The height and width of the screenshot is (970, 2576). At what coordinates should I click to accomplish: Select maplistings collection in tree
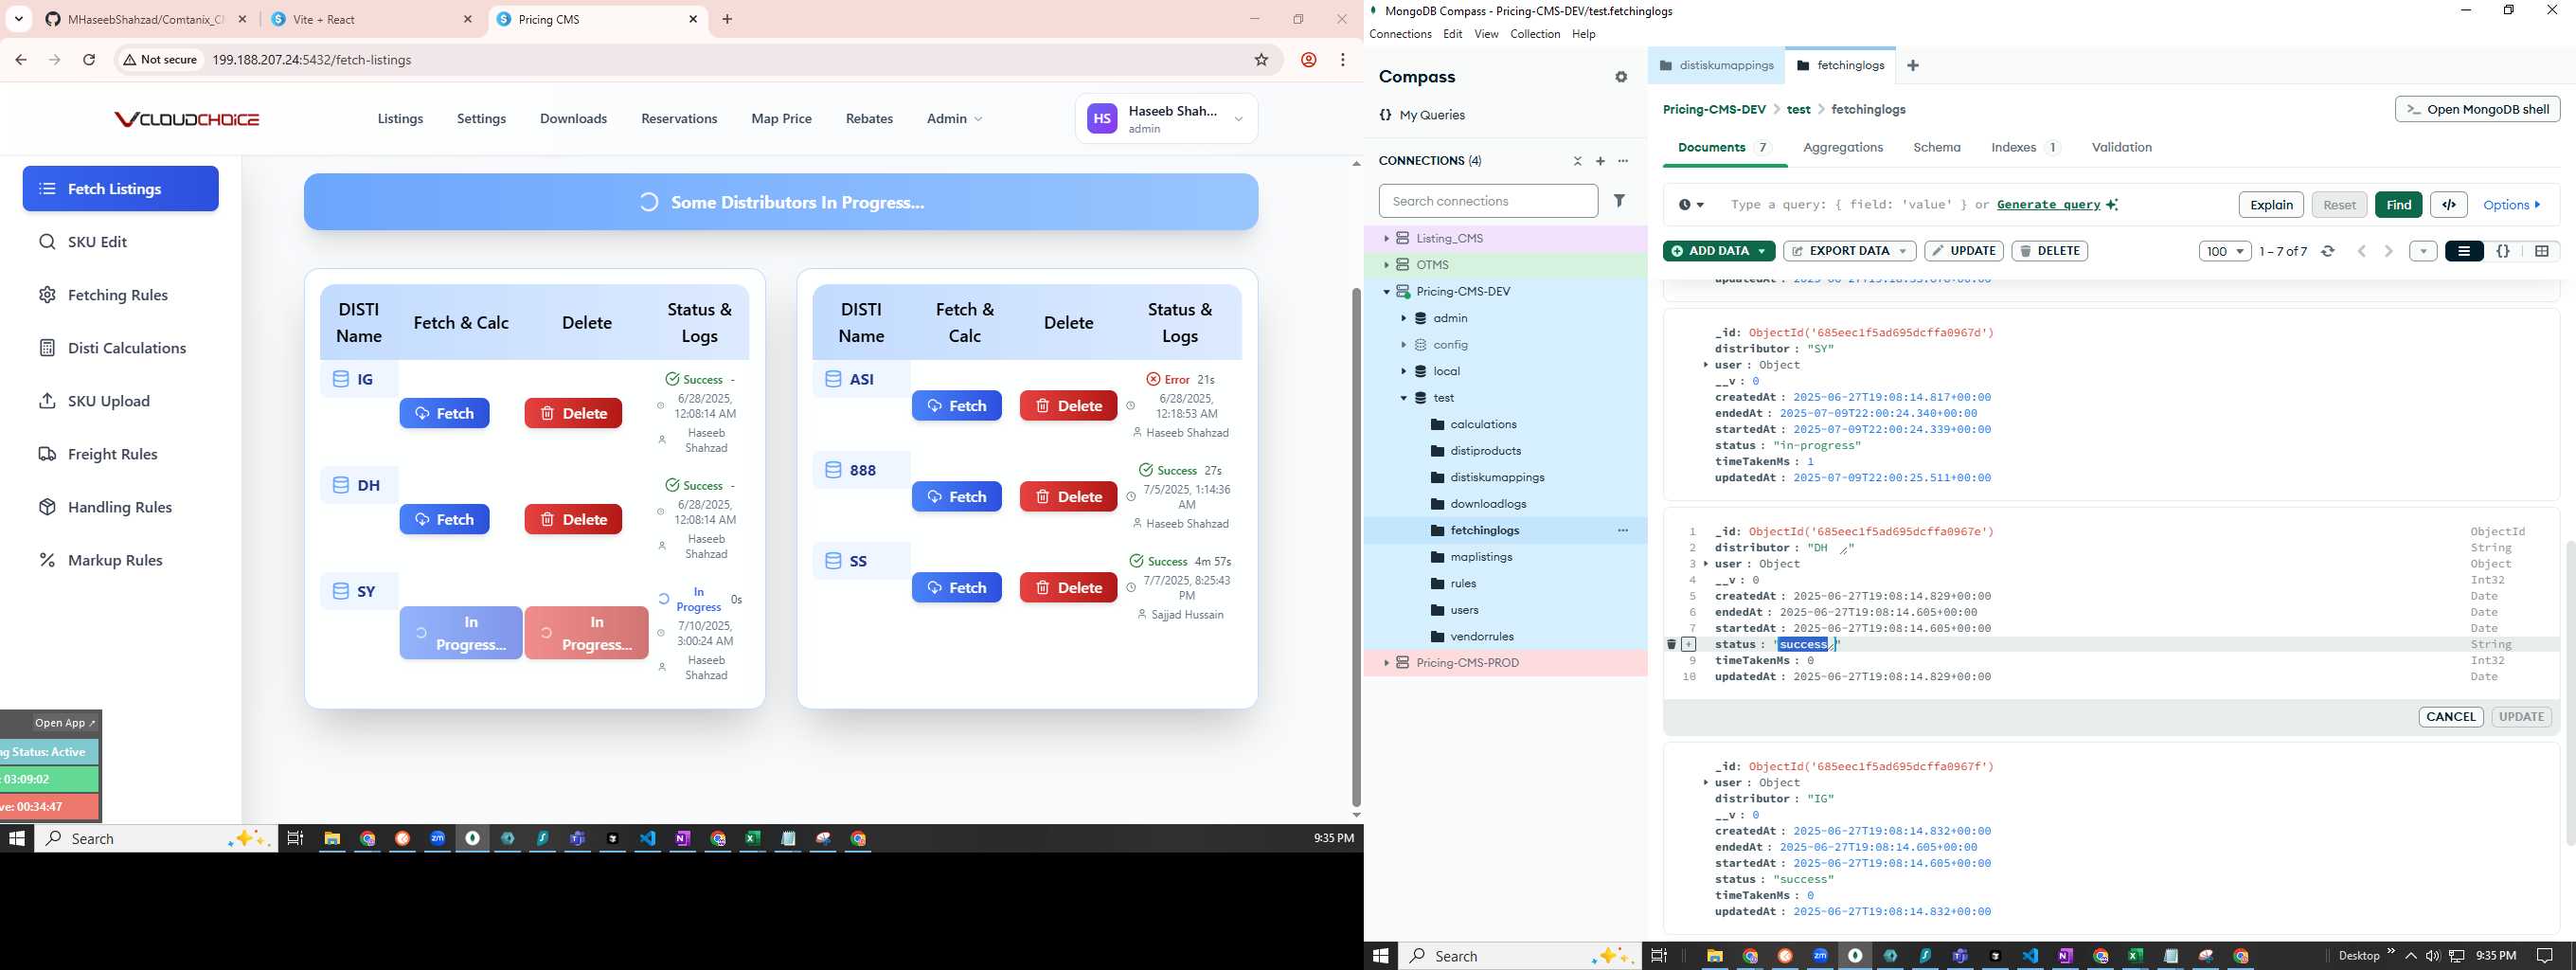(1480, 557)
